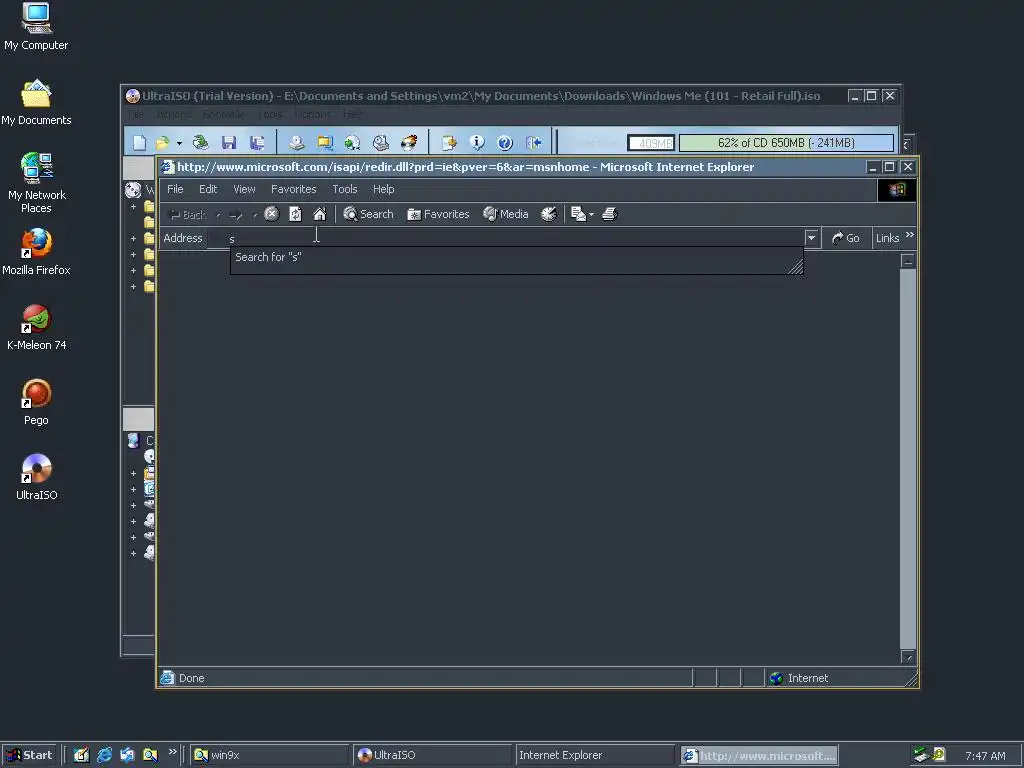The width and height of the screenshot is (1024, 768).
Task: Click Internet Explorer quick launch icon
Action: (104, 755)
